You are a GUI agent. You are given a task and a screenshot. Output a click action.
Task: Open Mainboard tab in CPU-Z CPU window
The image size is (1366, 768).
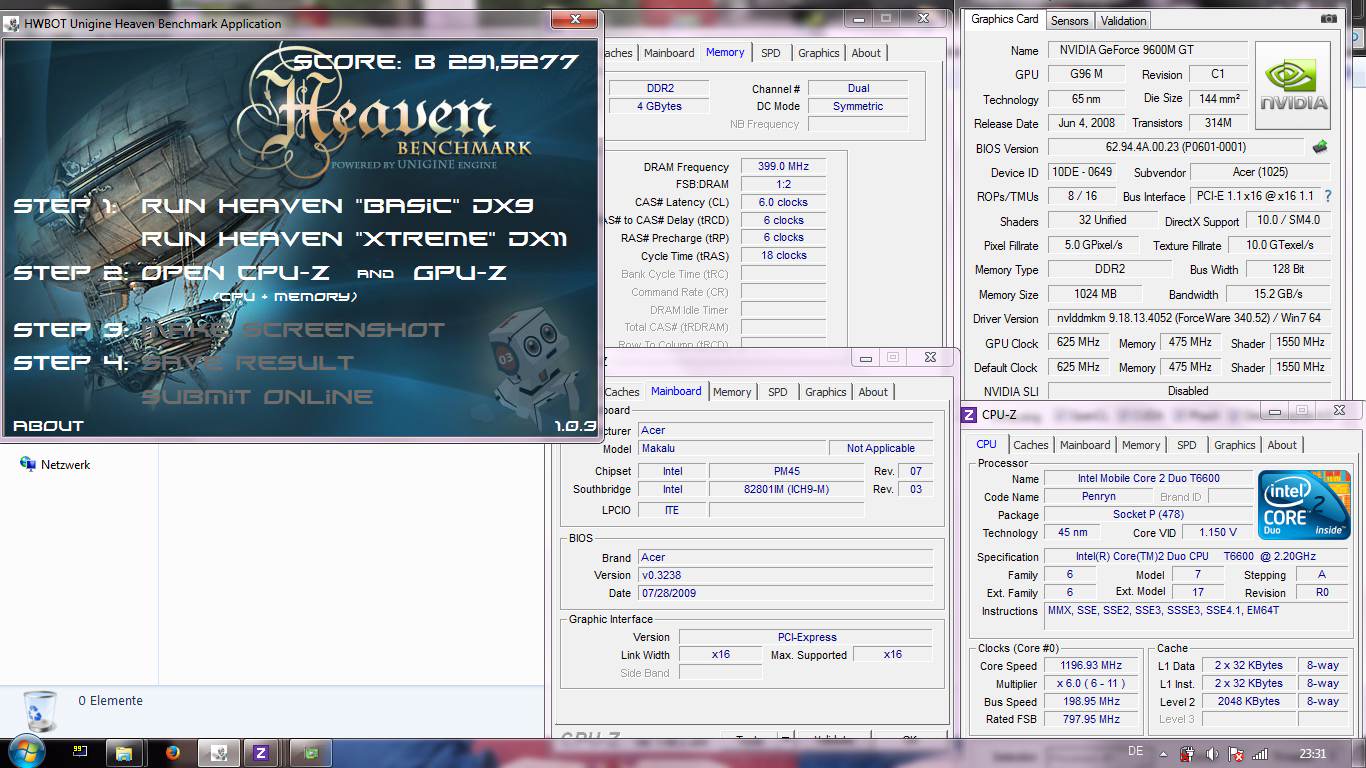(x=1085, y=445)
